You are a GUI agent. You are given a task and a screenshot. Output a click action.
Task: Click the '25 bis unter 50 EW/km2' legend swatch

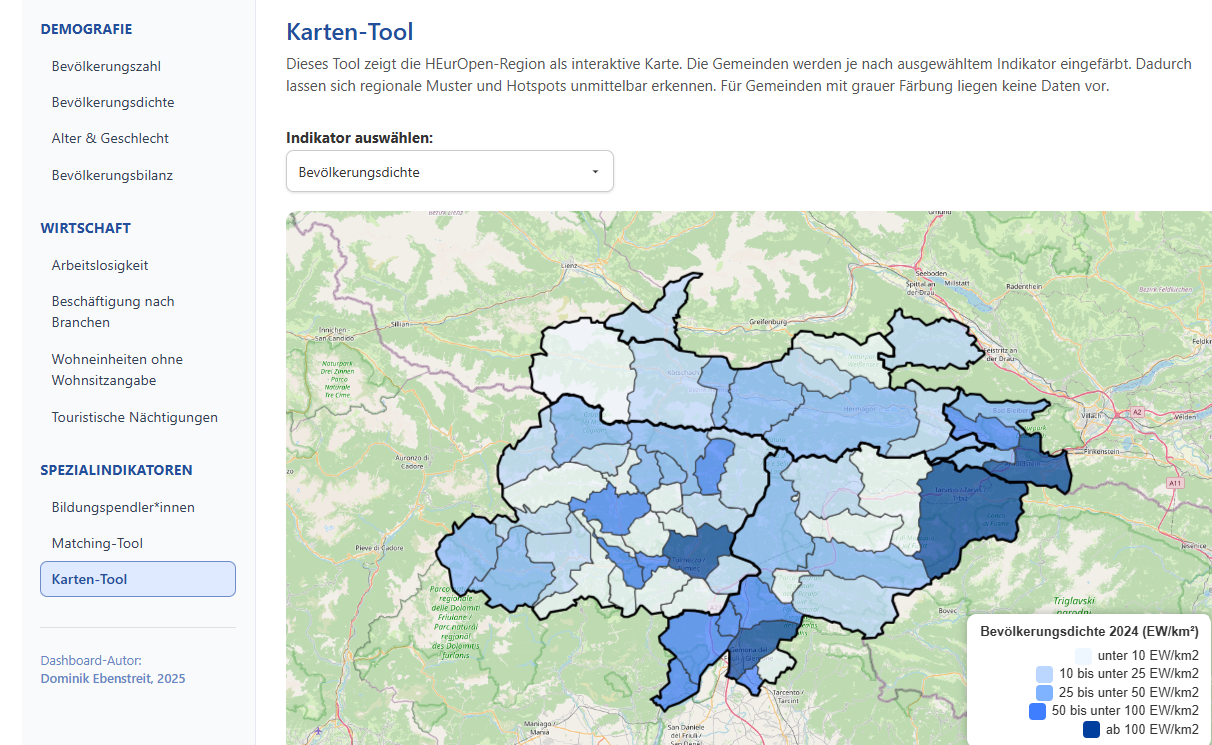pyautogui.click(x=1044, y=692)
